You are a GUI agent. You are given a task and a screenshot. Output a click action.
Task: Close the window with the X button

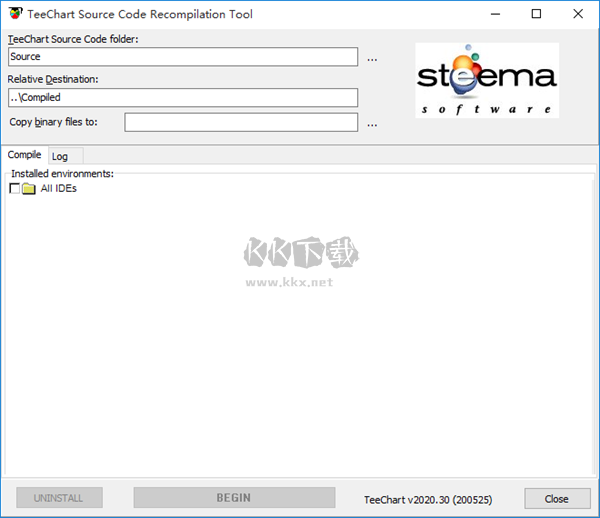[x=578, y=14]
